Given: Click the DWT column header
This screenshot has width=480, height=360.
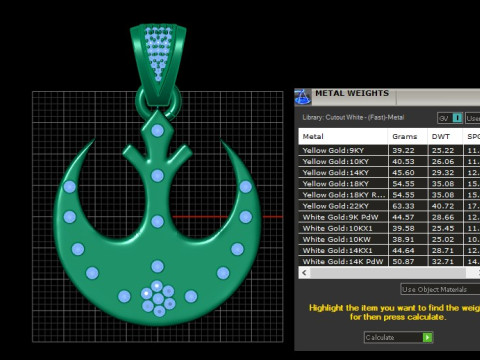Looking at the screenshot, I should pos(445,136).
